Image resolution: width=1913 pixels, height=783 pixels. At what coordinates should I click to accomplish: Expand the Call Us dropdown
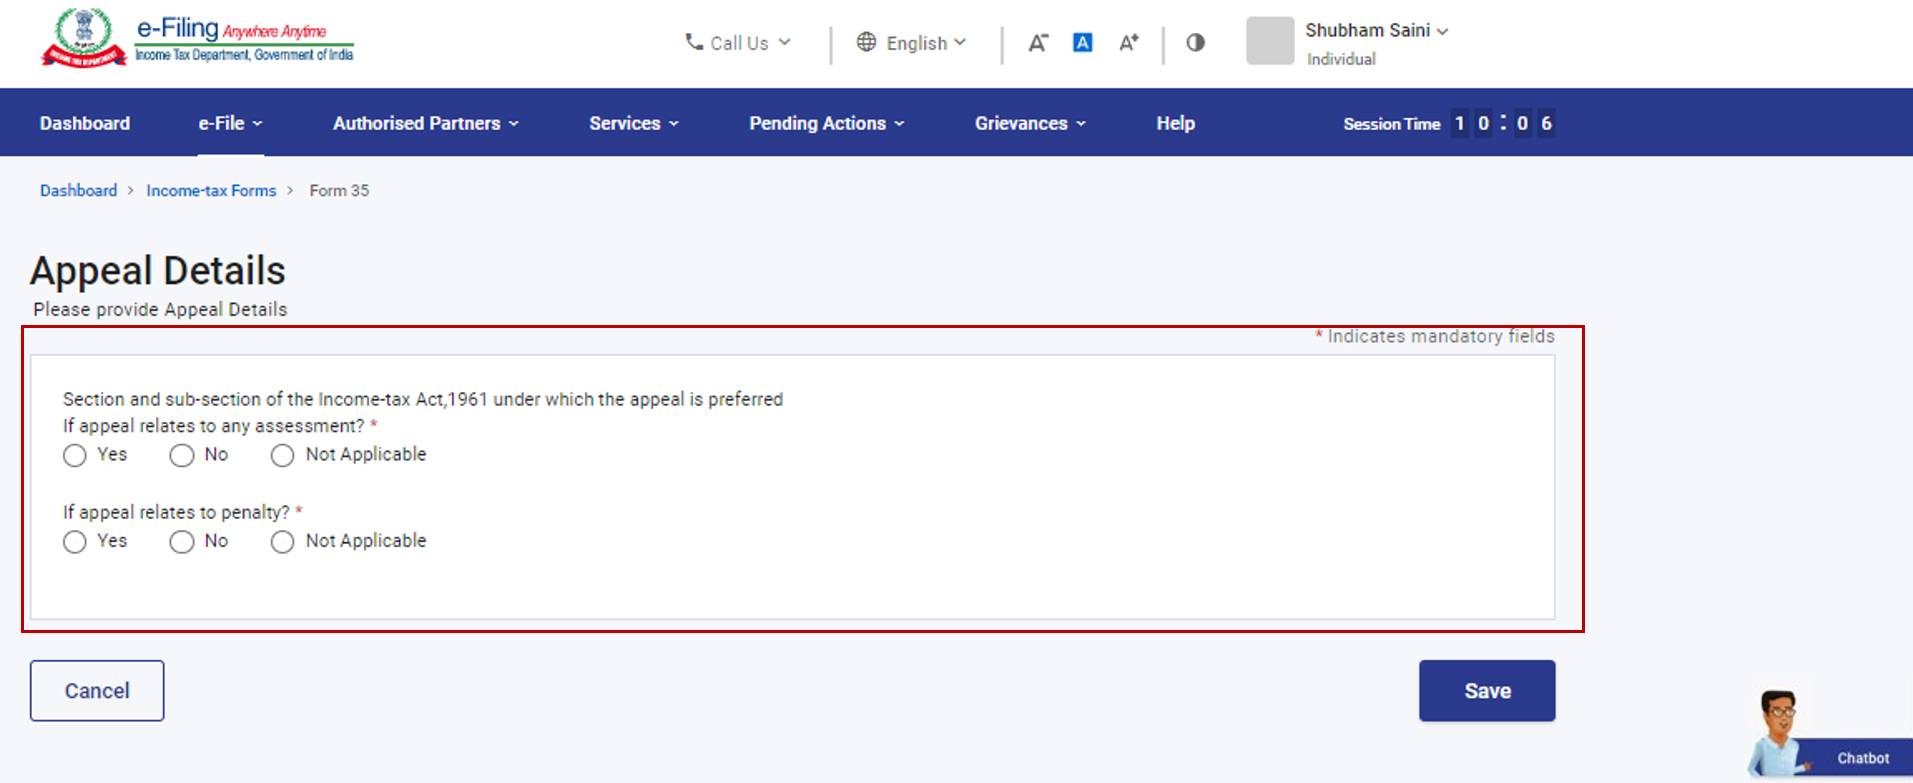pos(738,43)
